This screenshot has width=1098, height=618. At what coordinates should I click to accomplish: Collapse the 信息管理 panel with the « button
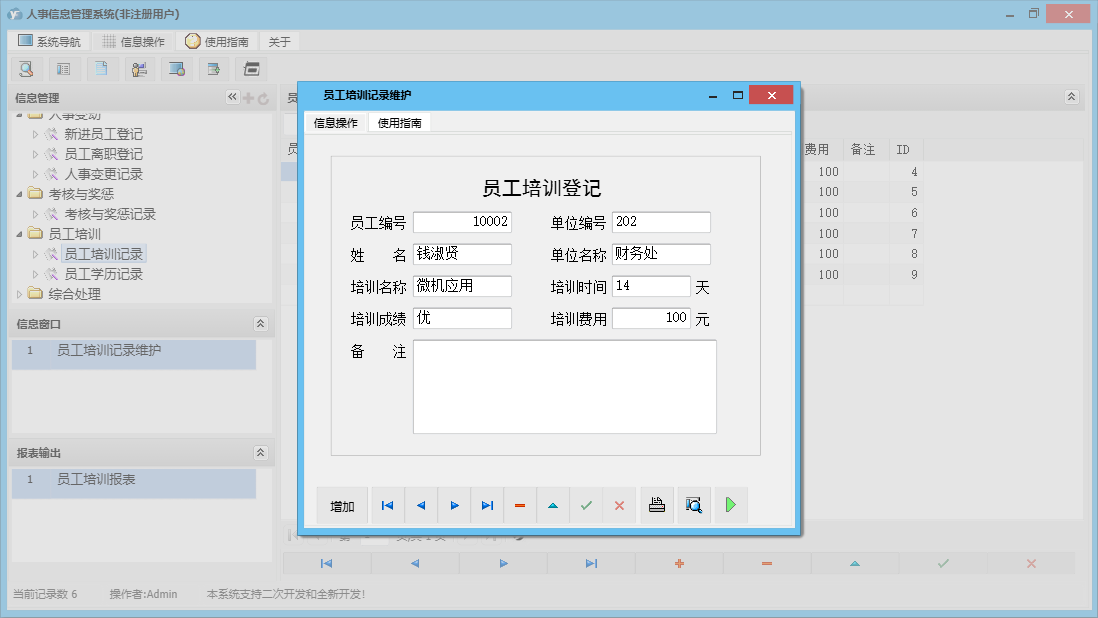232,97
